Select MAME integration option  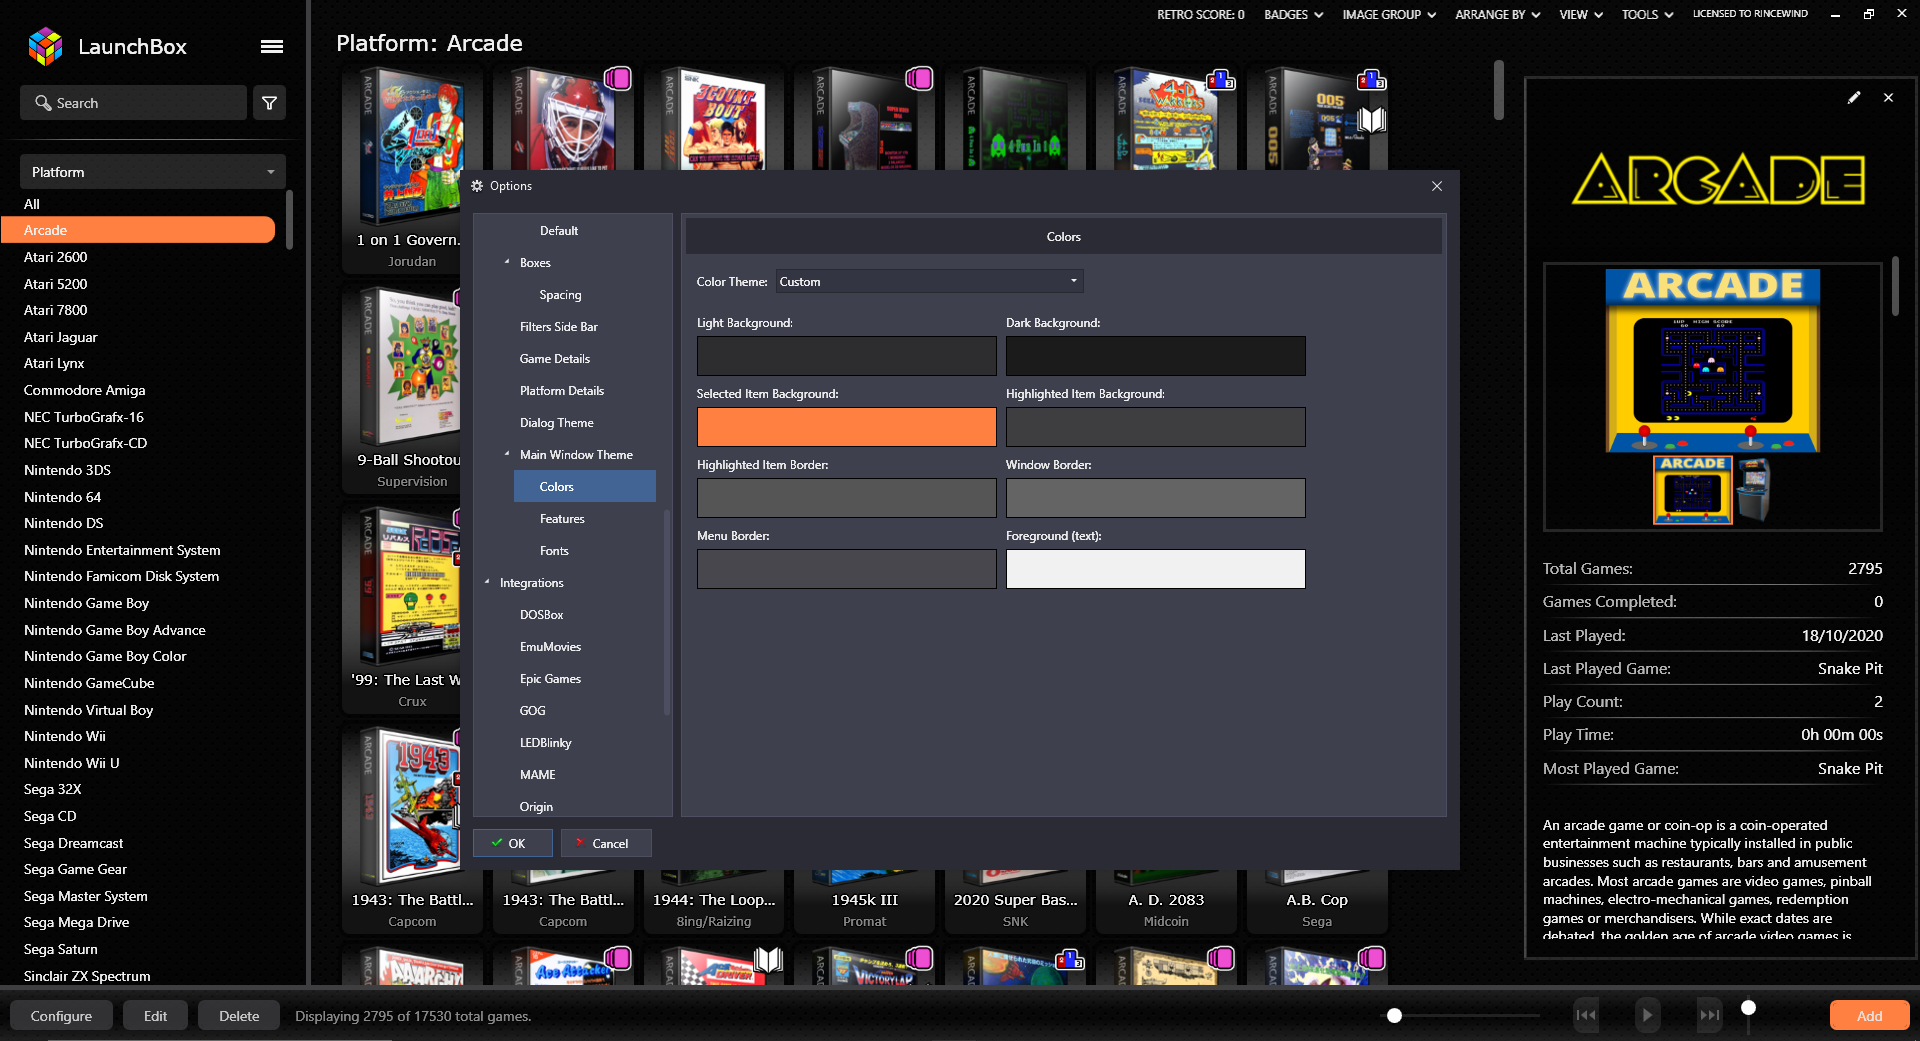coord(537,775)
